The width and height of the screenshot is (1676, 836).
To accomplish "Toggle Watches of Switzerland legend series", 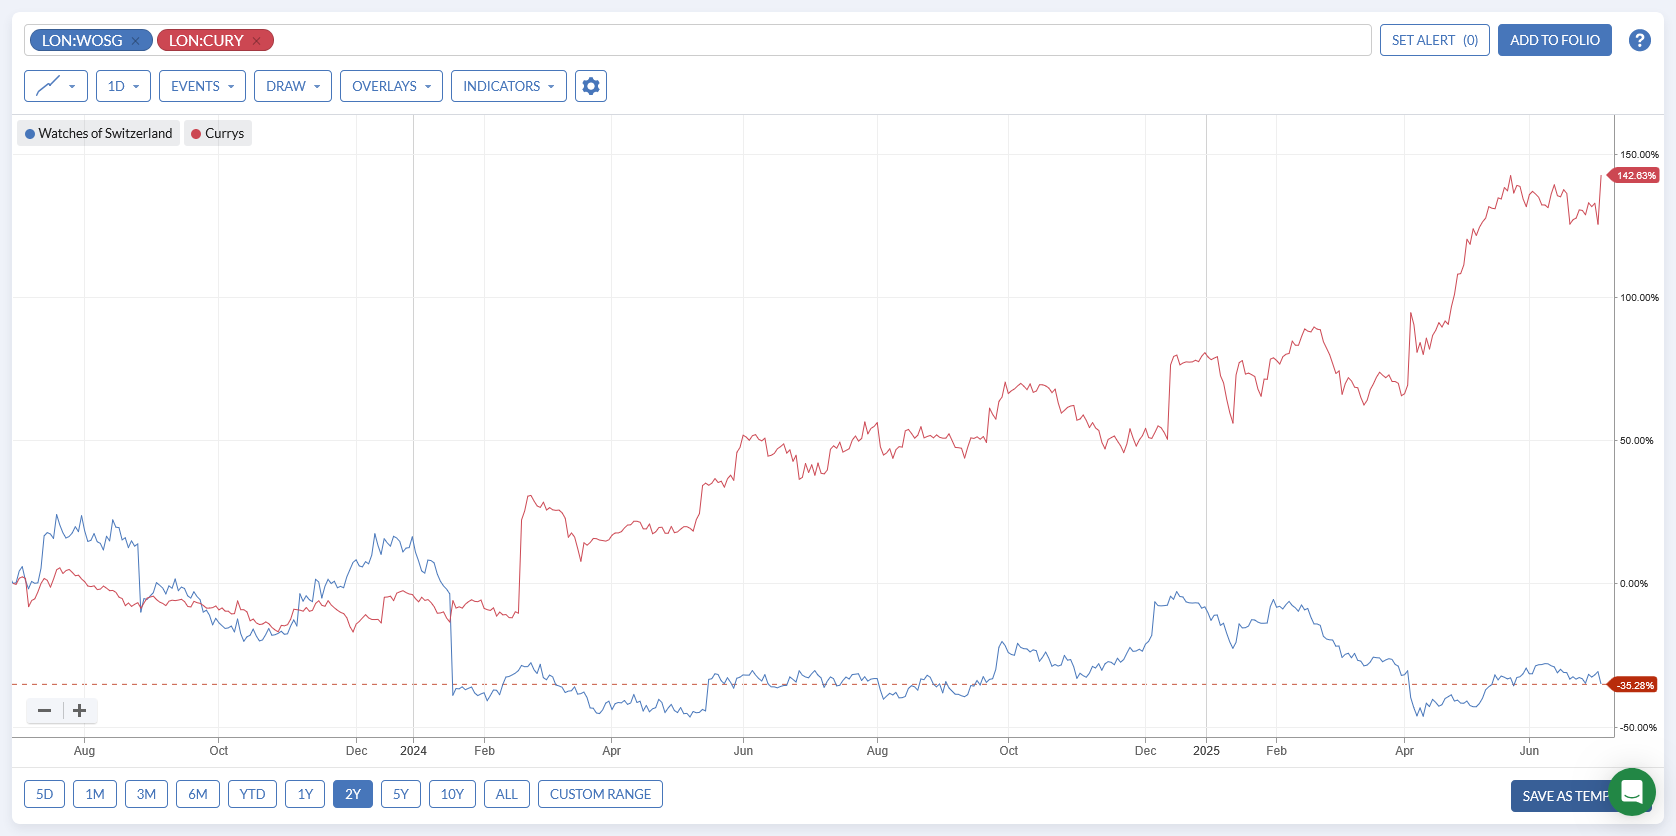I will 99,133.
